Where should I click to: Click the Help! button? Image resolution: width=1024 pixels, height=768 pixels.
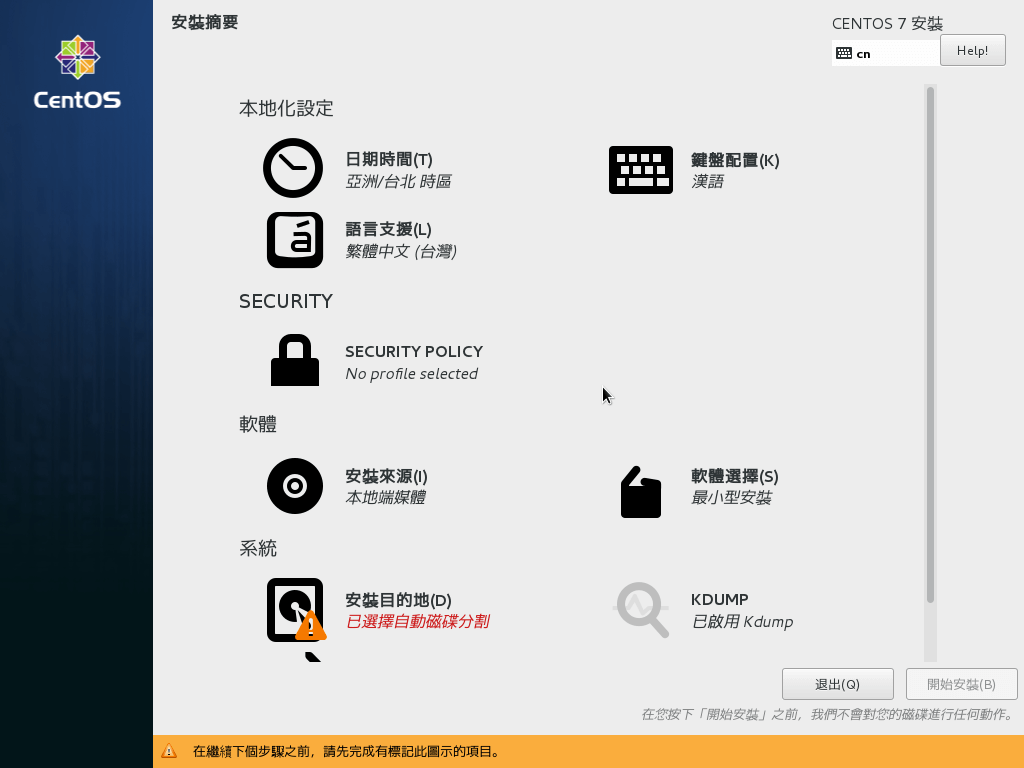click(x=971, y=50)
